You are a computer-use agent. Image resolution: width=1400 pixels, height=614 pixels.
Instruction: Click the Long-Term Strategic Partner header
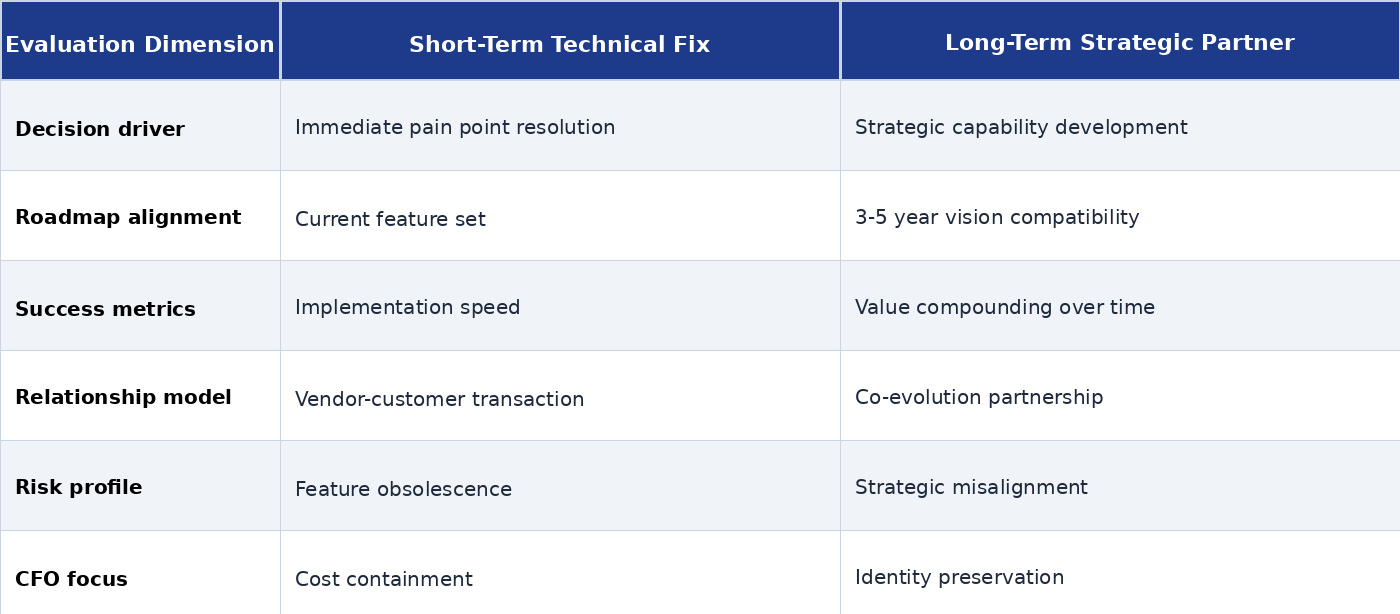(x=1119, y=44)
